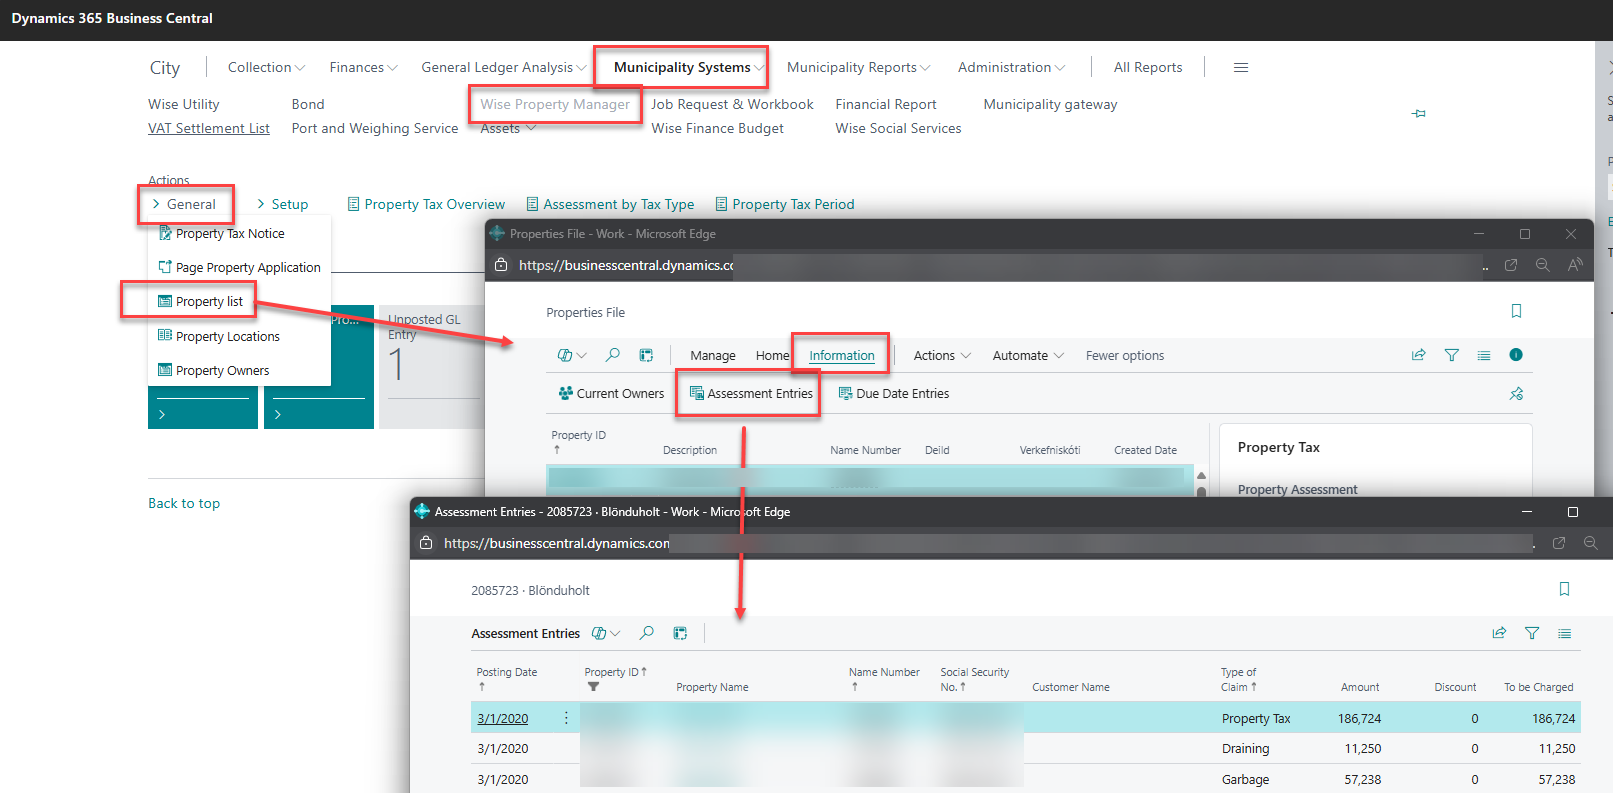Expand the Finances dropdown
This screenshot has height=793, width=1613.
click(x=363, y=67)
